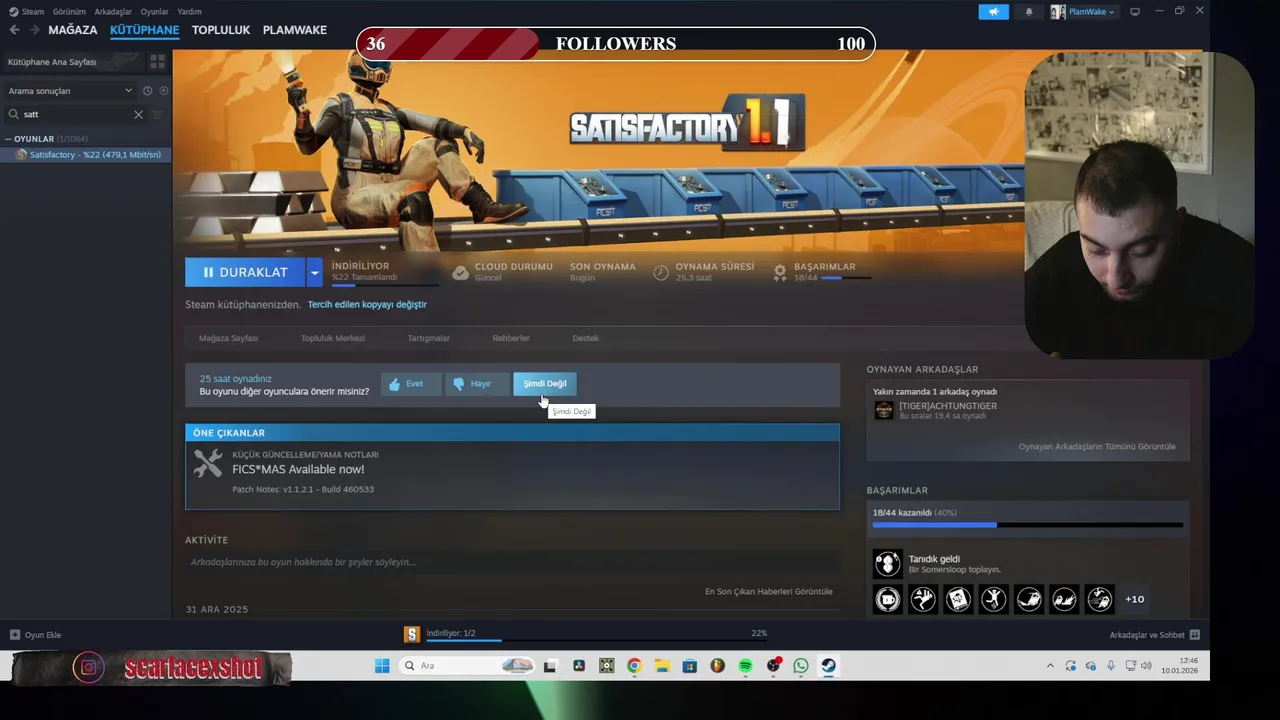The image size is (1280, 720).
Task: Switch library to grid view icon
Action: pos(157,62)
